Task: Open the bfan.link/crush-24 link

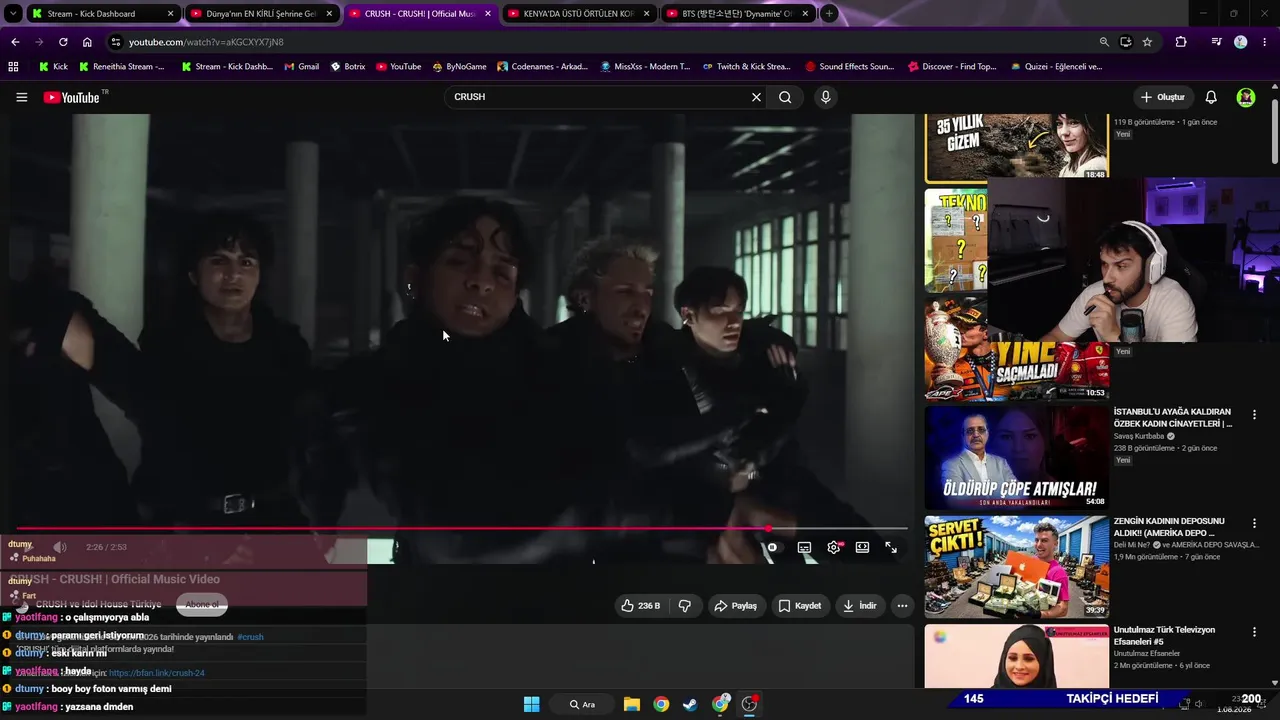Action: [x=157, y=673]
